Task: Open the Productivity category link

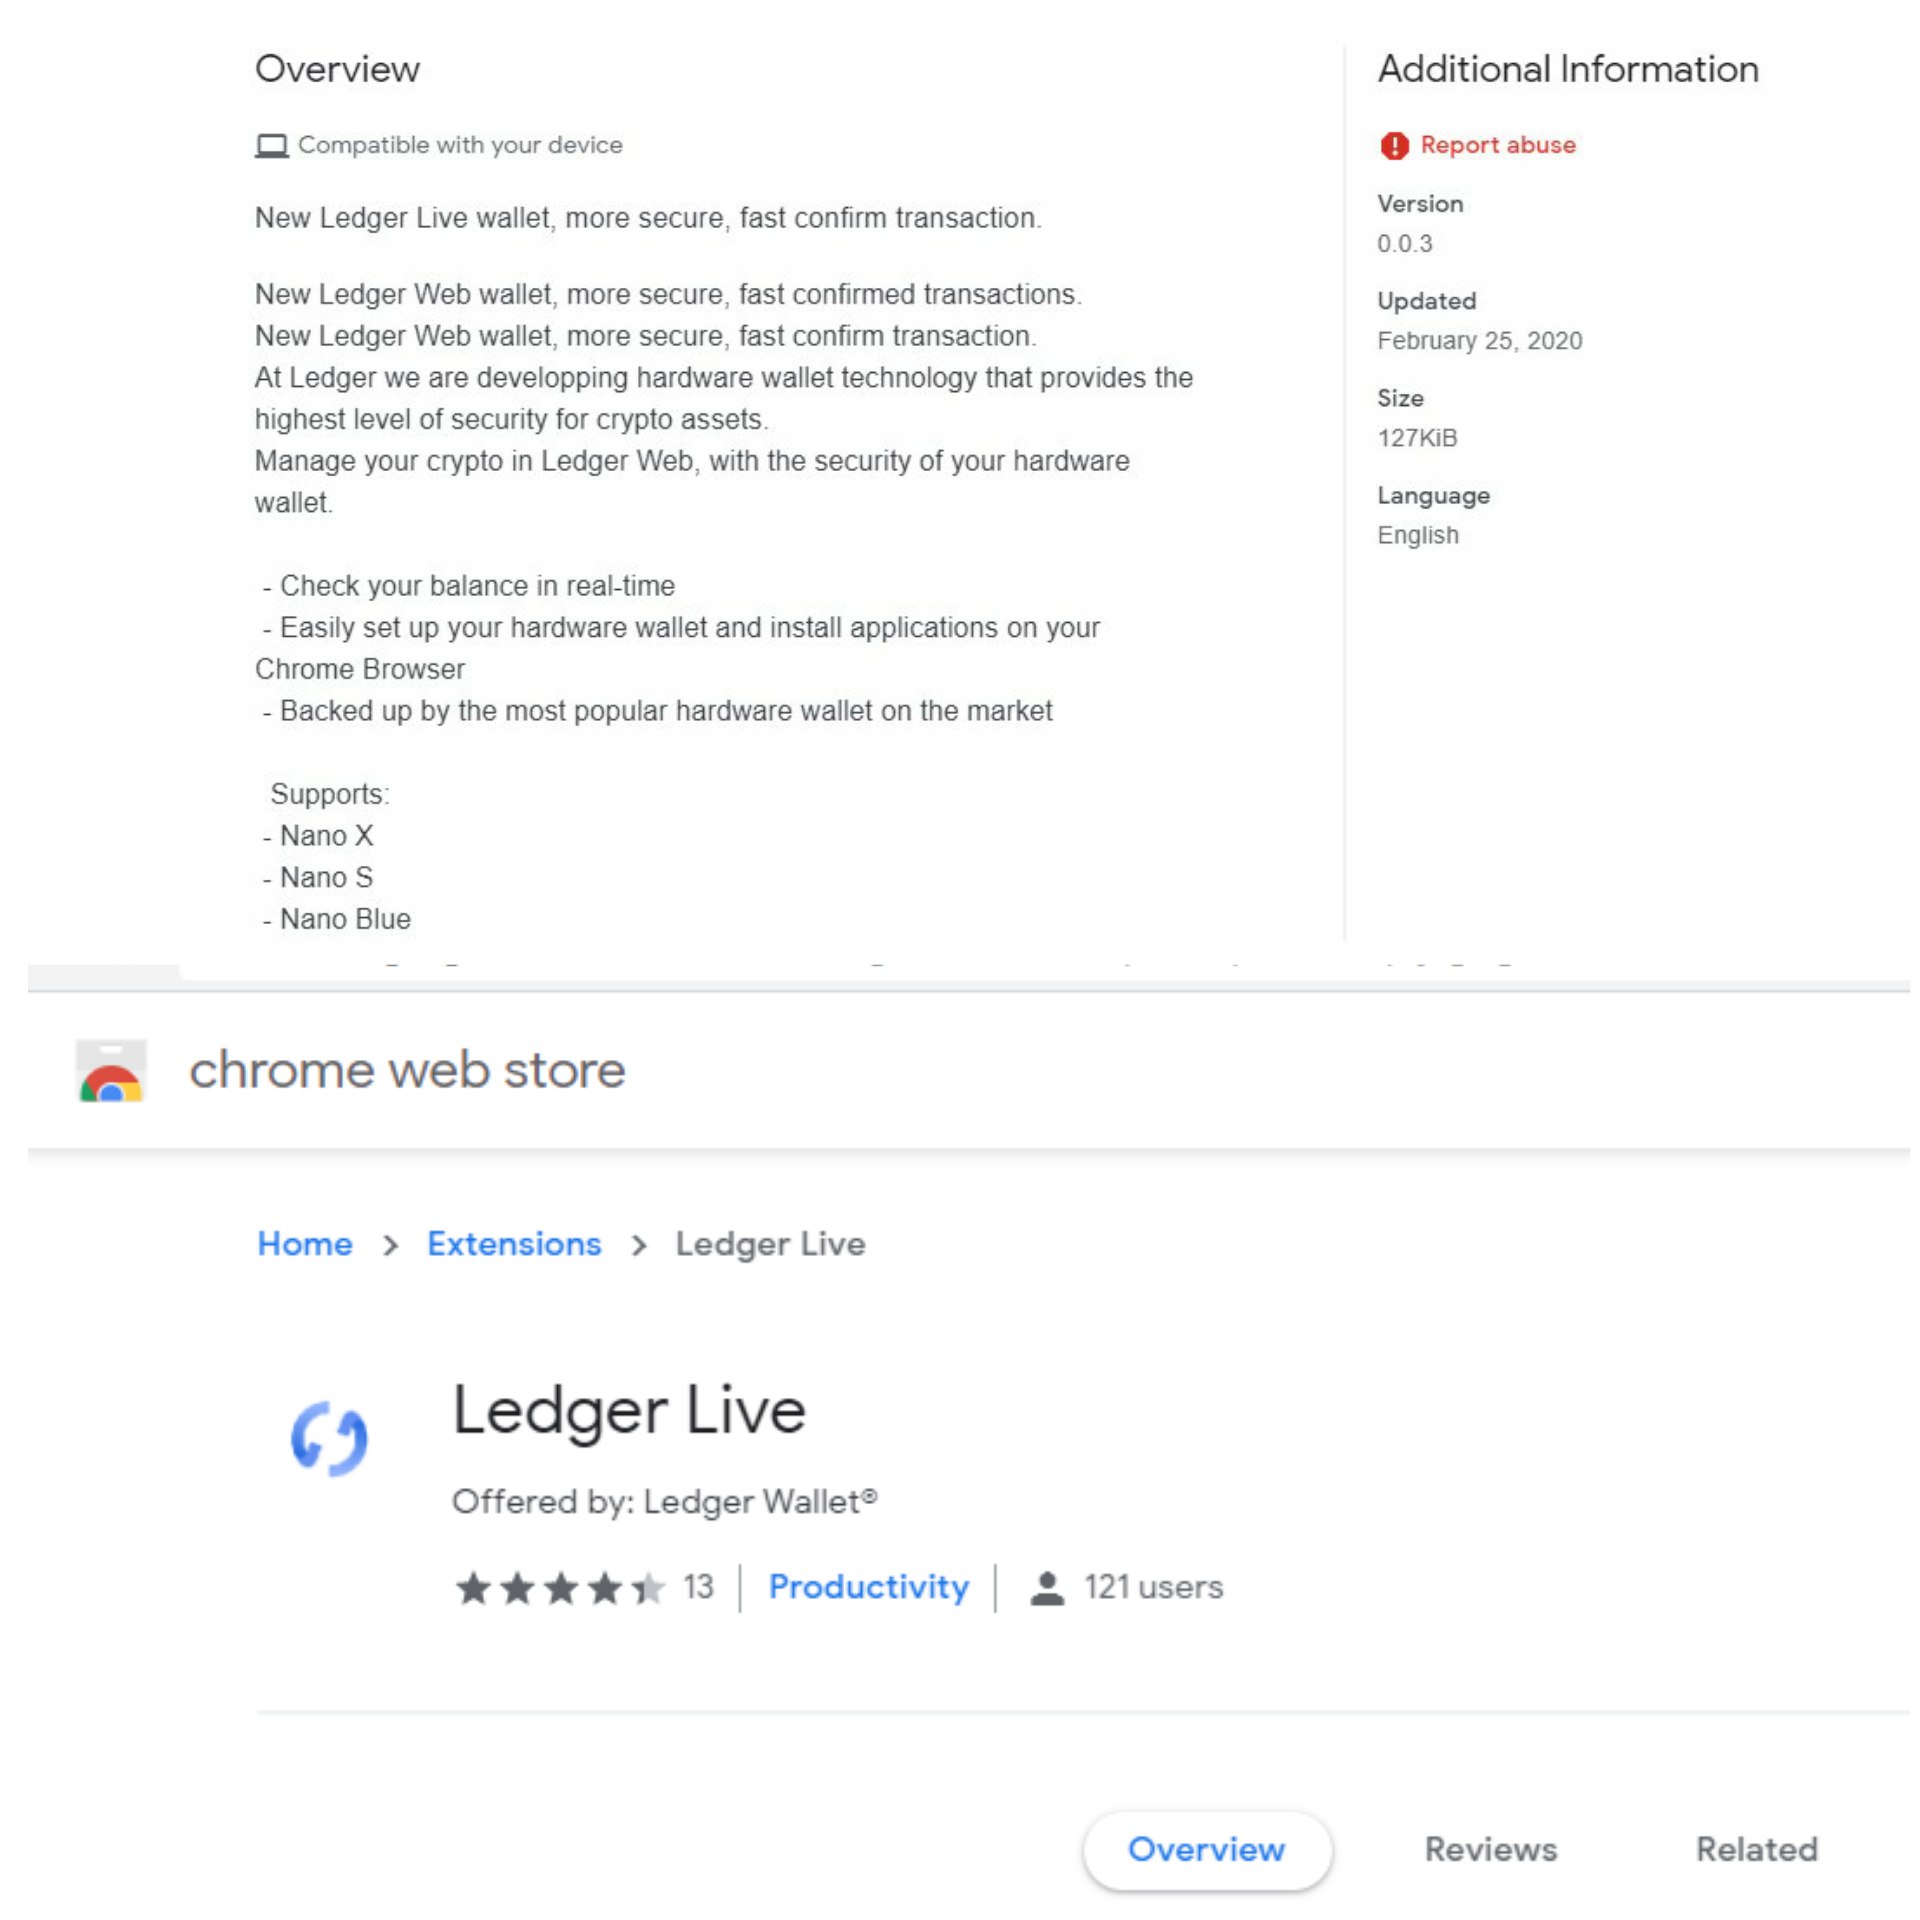Action: pyautogui.click(x=869, y=1587)
